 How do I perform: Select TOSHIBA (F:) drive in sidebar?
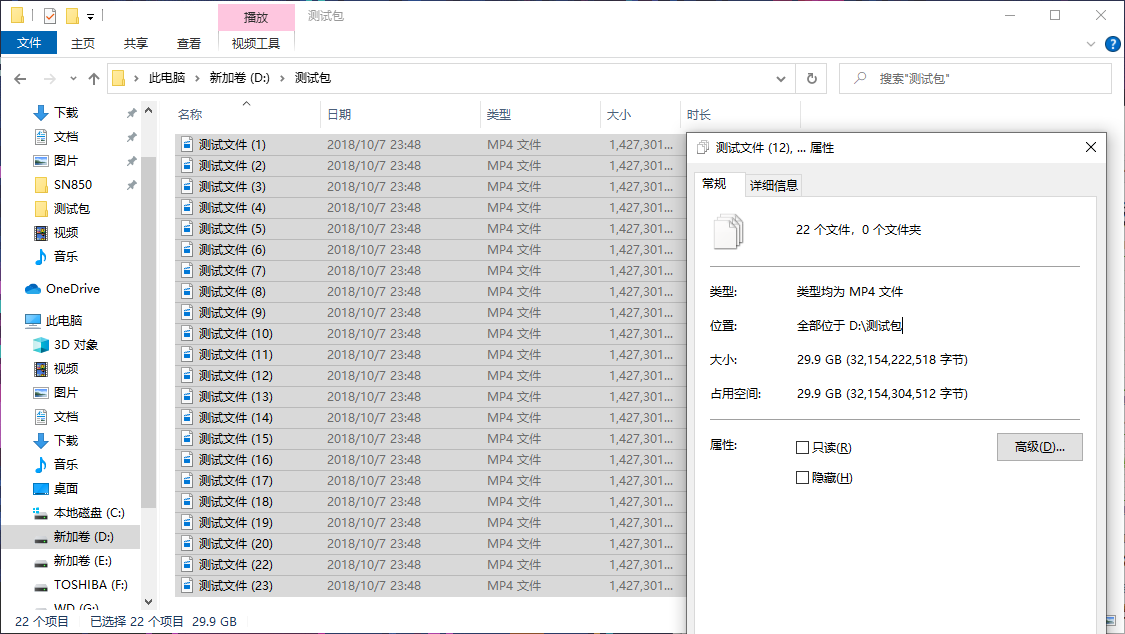81,585
